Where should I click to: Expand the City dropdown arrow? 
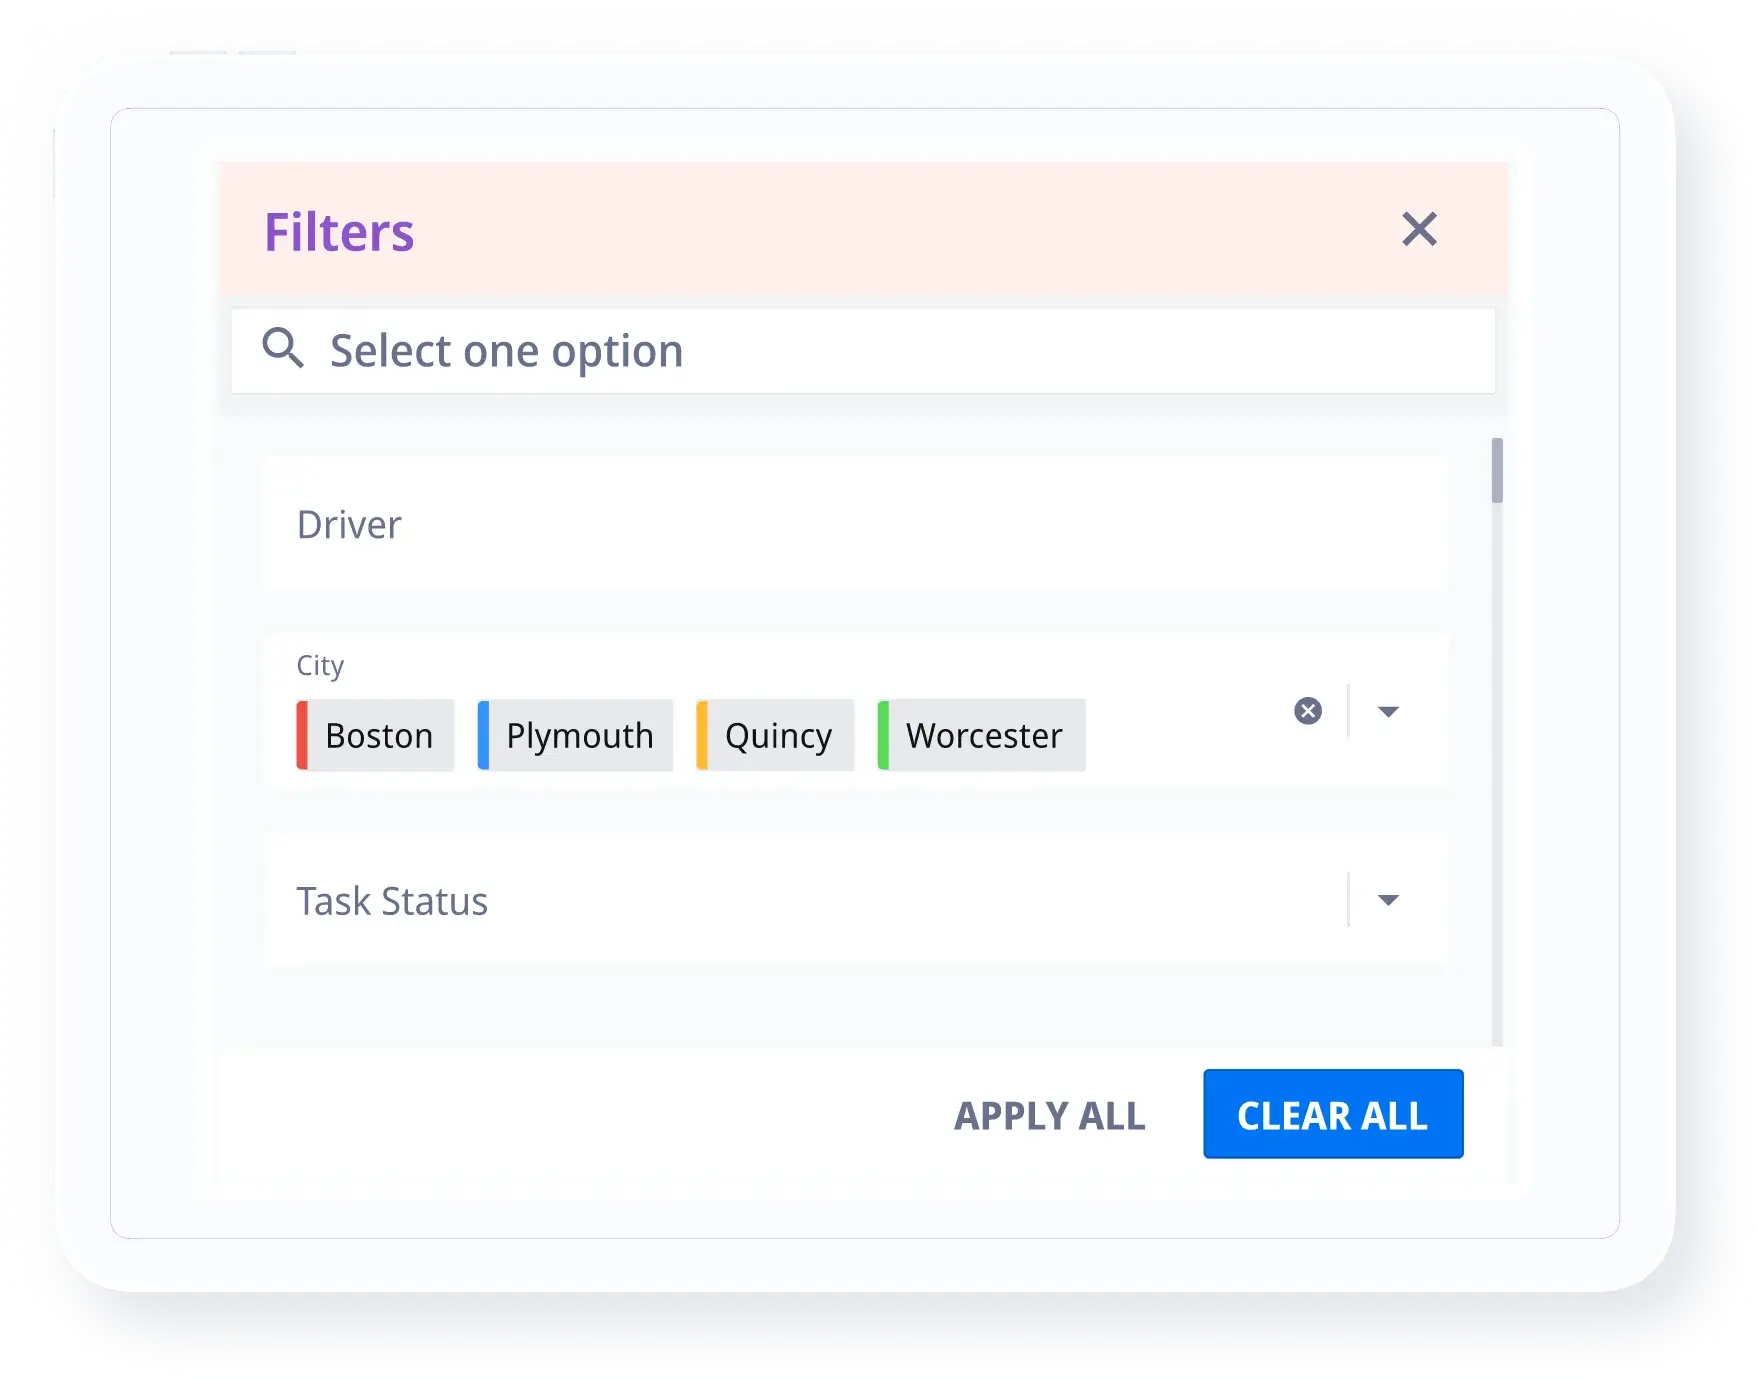point(1388,711)
